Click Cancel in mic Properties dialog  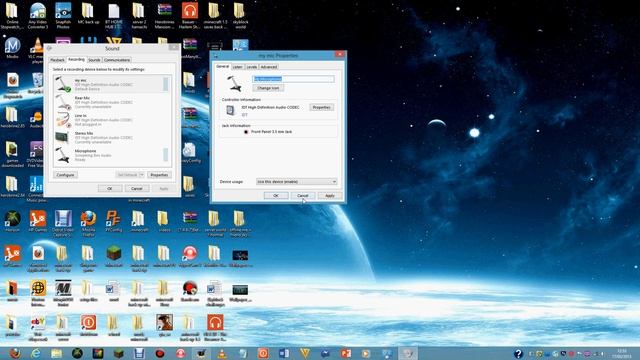pyautogui.click(x=302, y=196)
